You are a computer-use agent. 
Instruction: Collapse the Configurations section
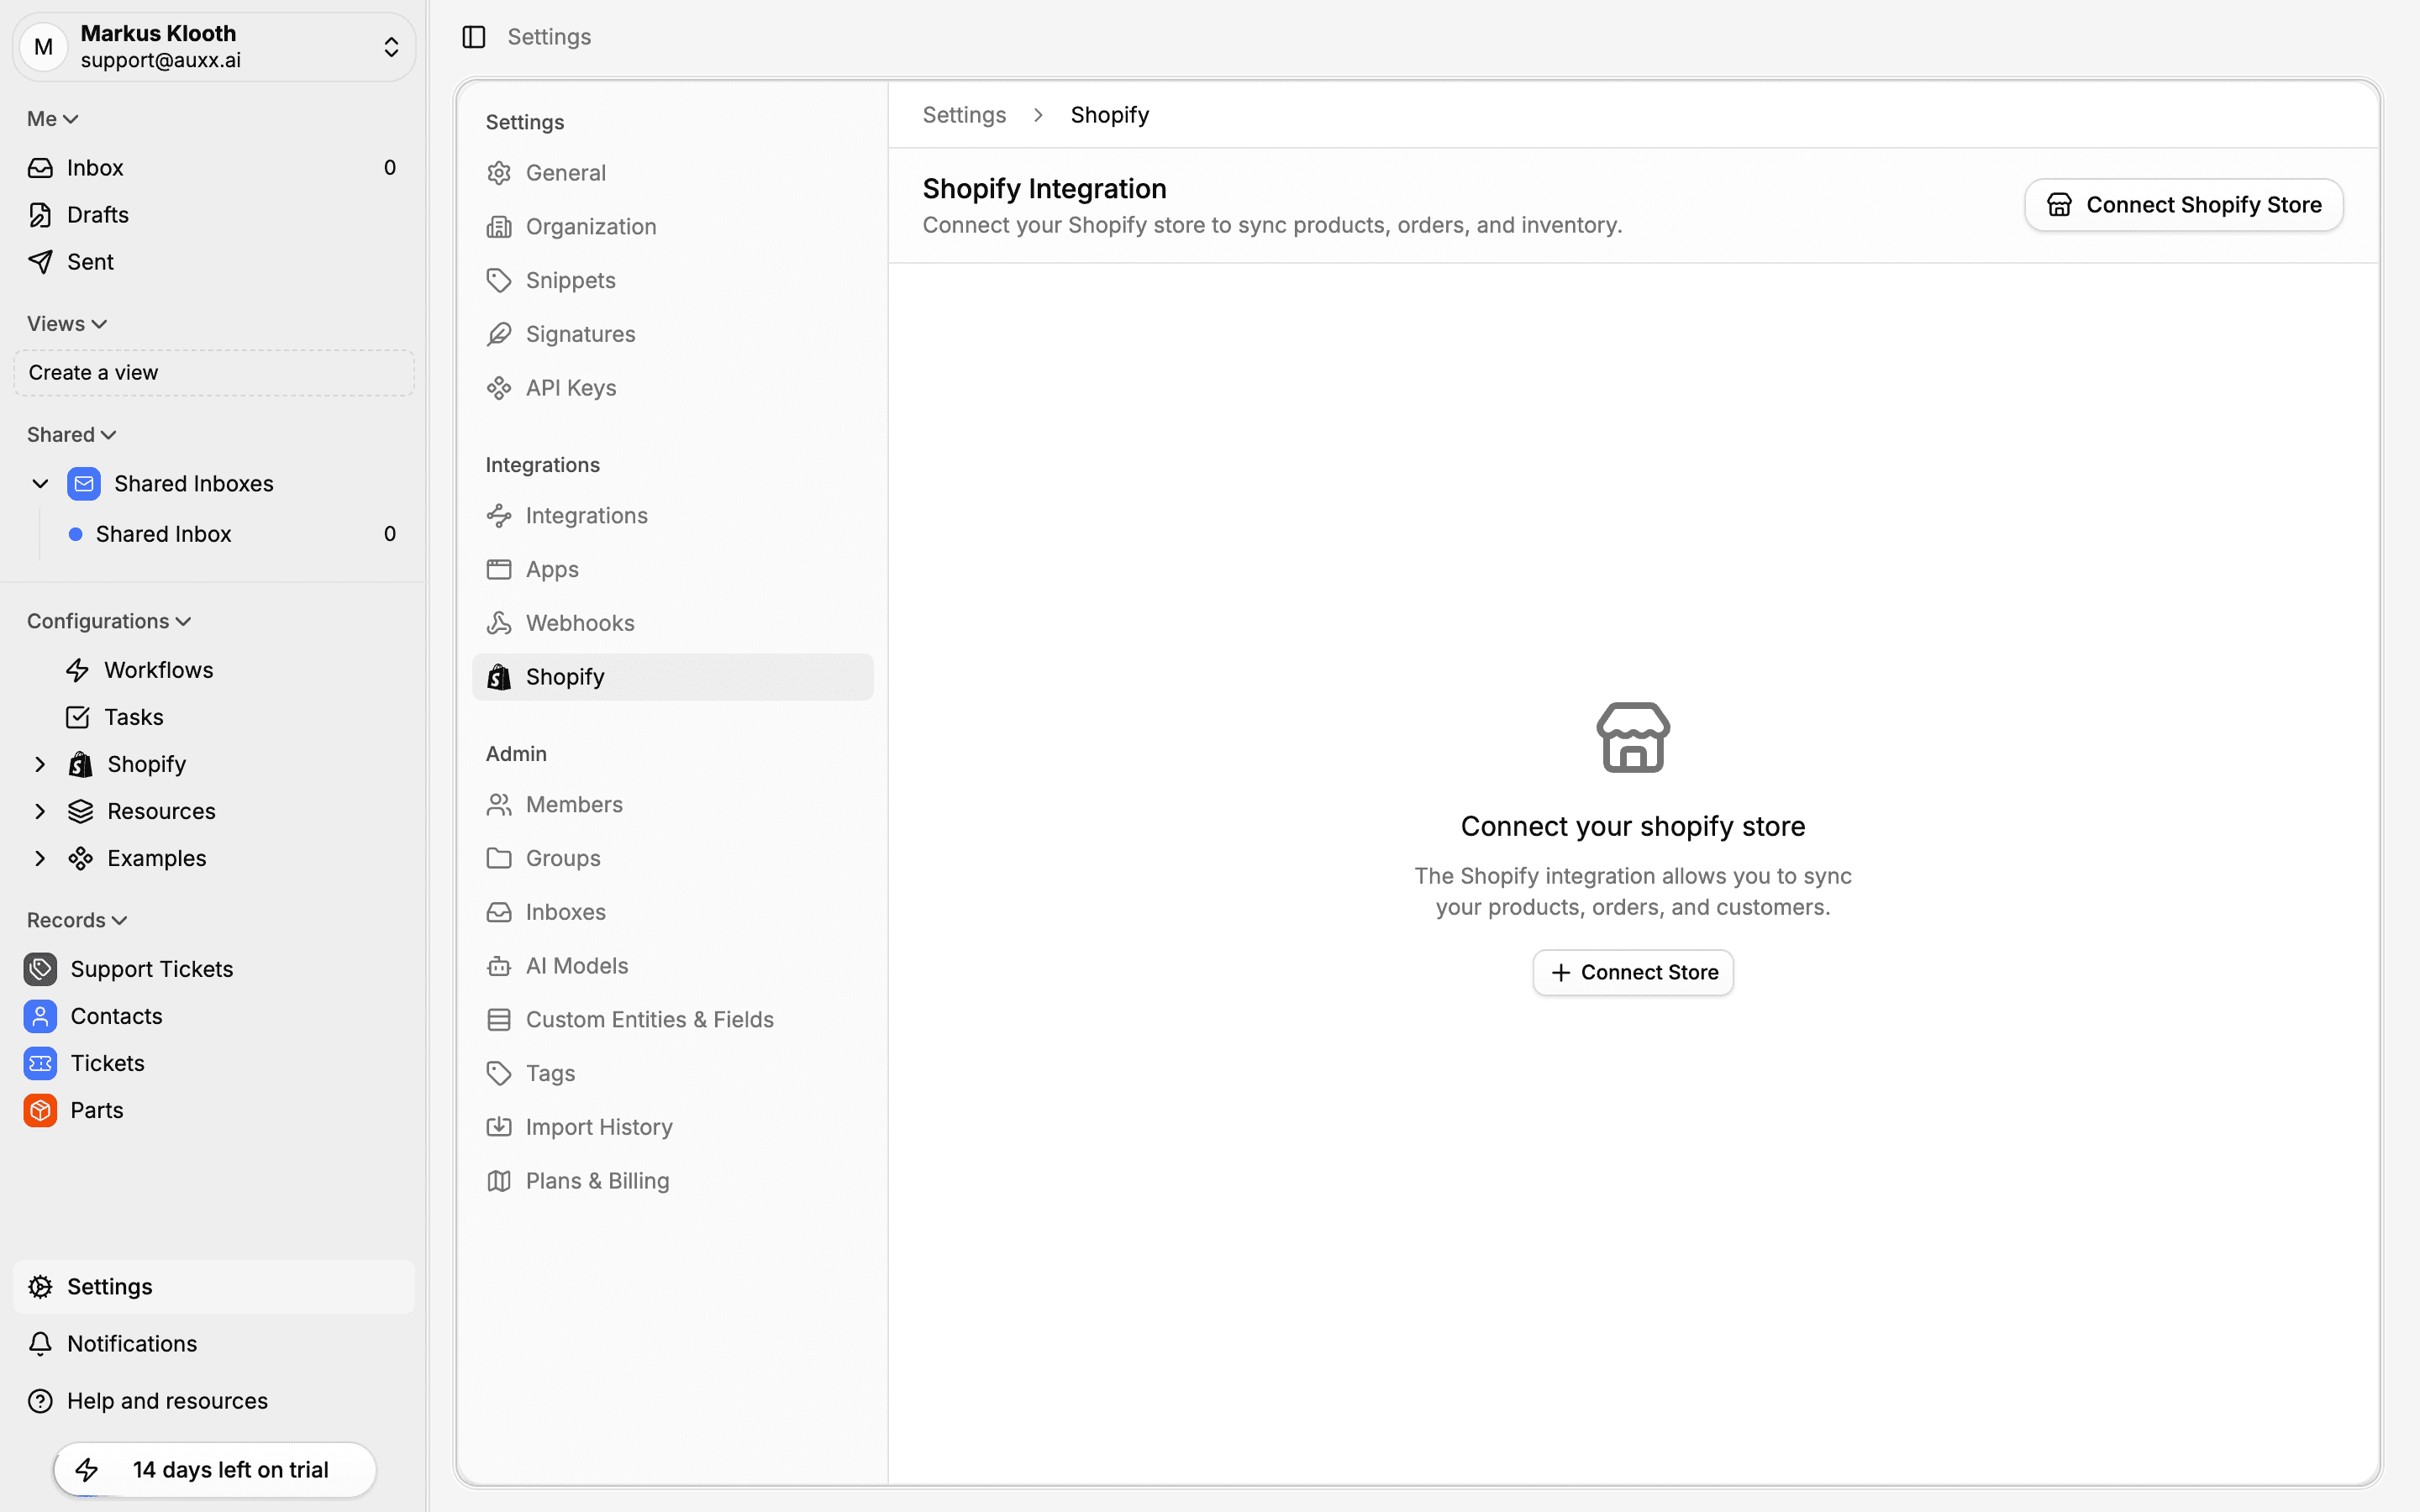109,621
